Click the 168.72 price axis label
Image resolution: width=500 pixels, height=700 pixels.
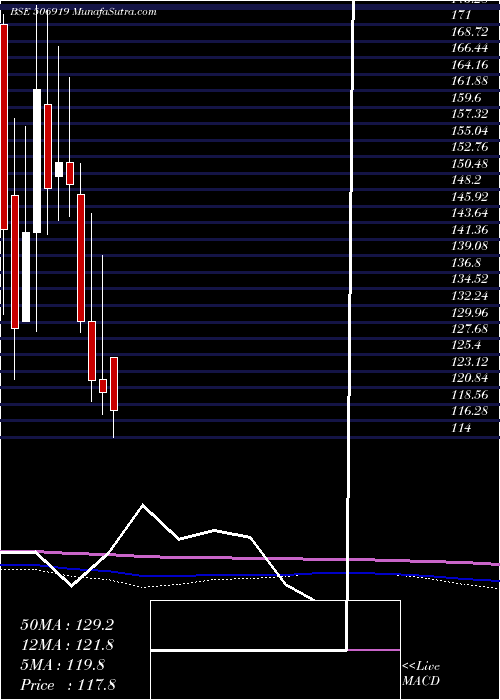coord(470,32)
